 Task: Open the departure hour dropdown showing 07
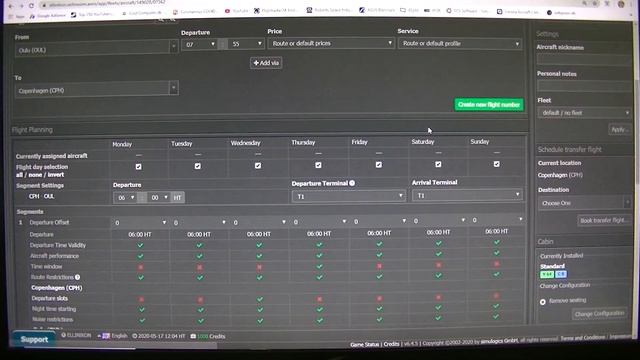tap(200, 44)
